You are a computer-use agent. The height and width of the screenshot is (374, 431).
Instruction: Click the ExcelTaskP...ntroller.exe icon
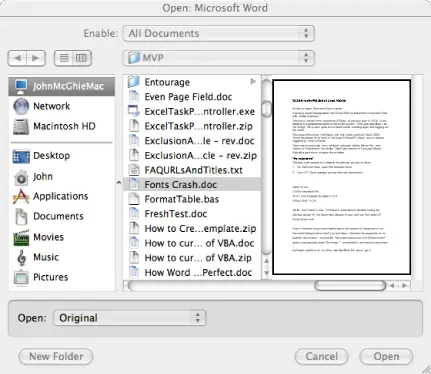click(x=134, y=111)
